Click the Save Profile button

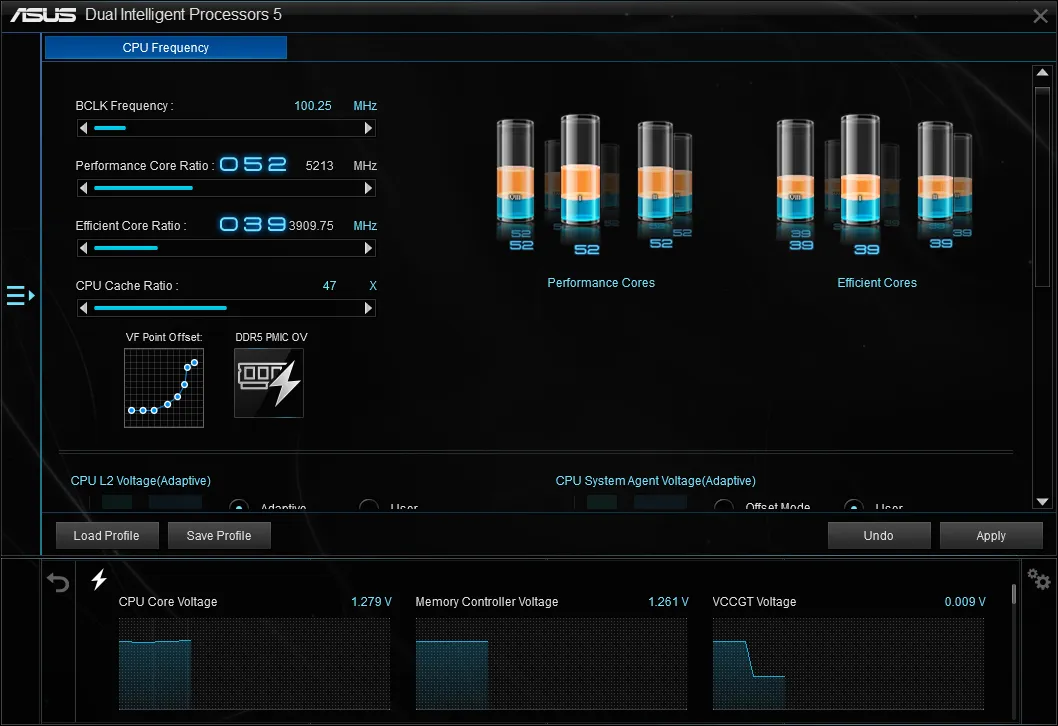(x=219, y=536)
